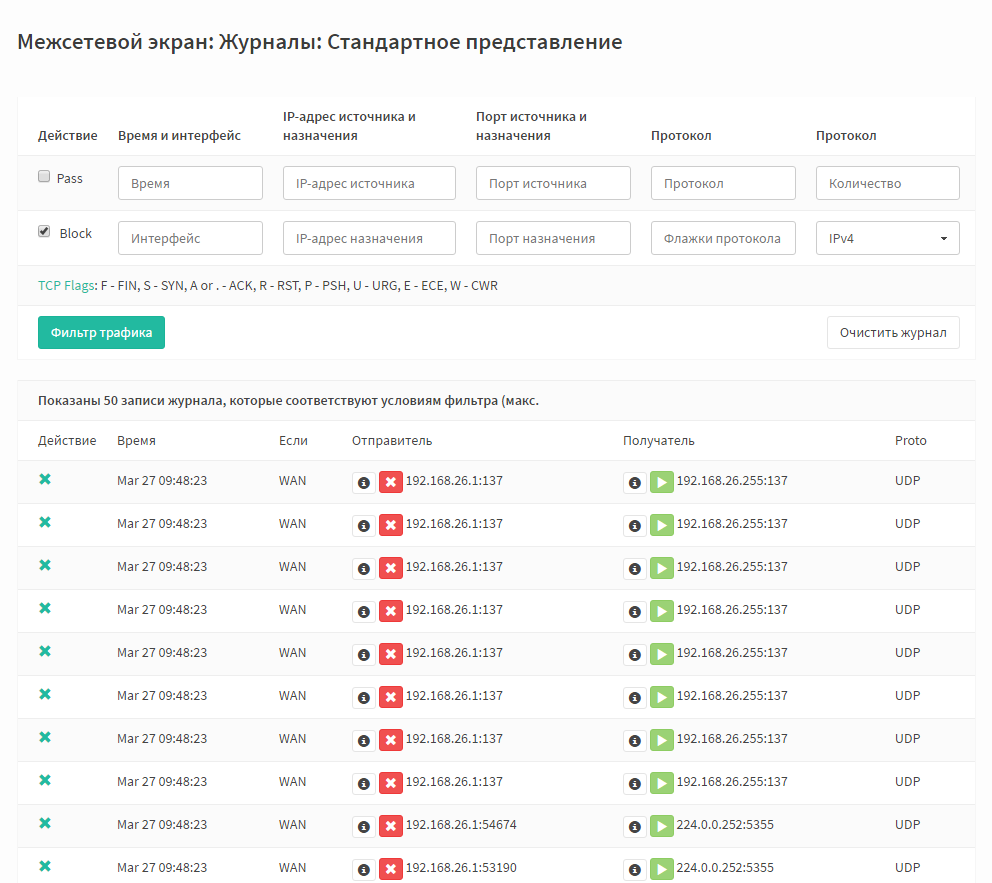992x883 pixels.
Task: Click green pass icon beside last 224.0.0.252:5355 recipient
Action: point(662,870)
